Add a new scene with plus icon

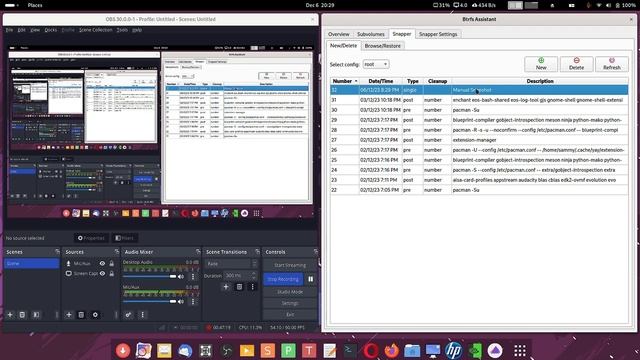(10, 315)
